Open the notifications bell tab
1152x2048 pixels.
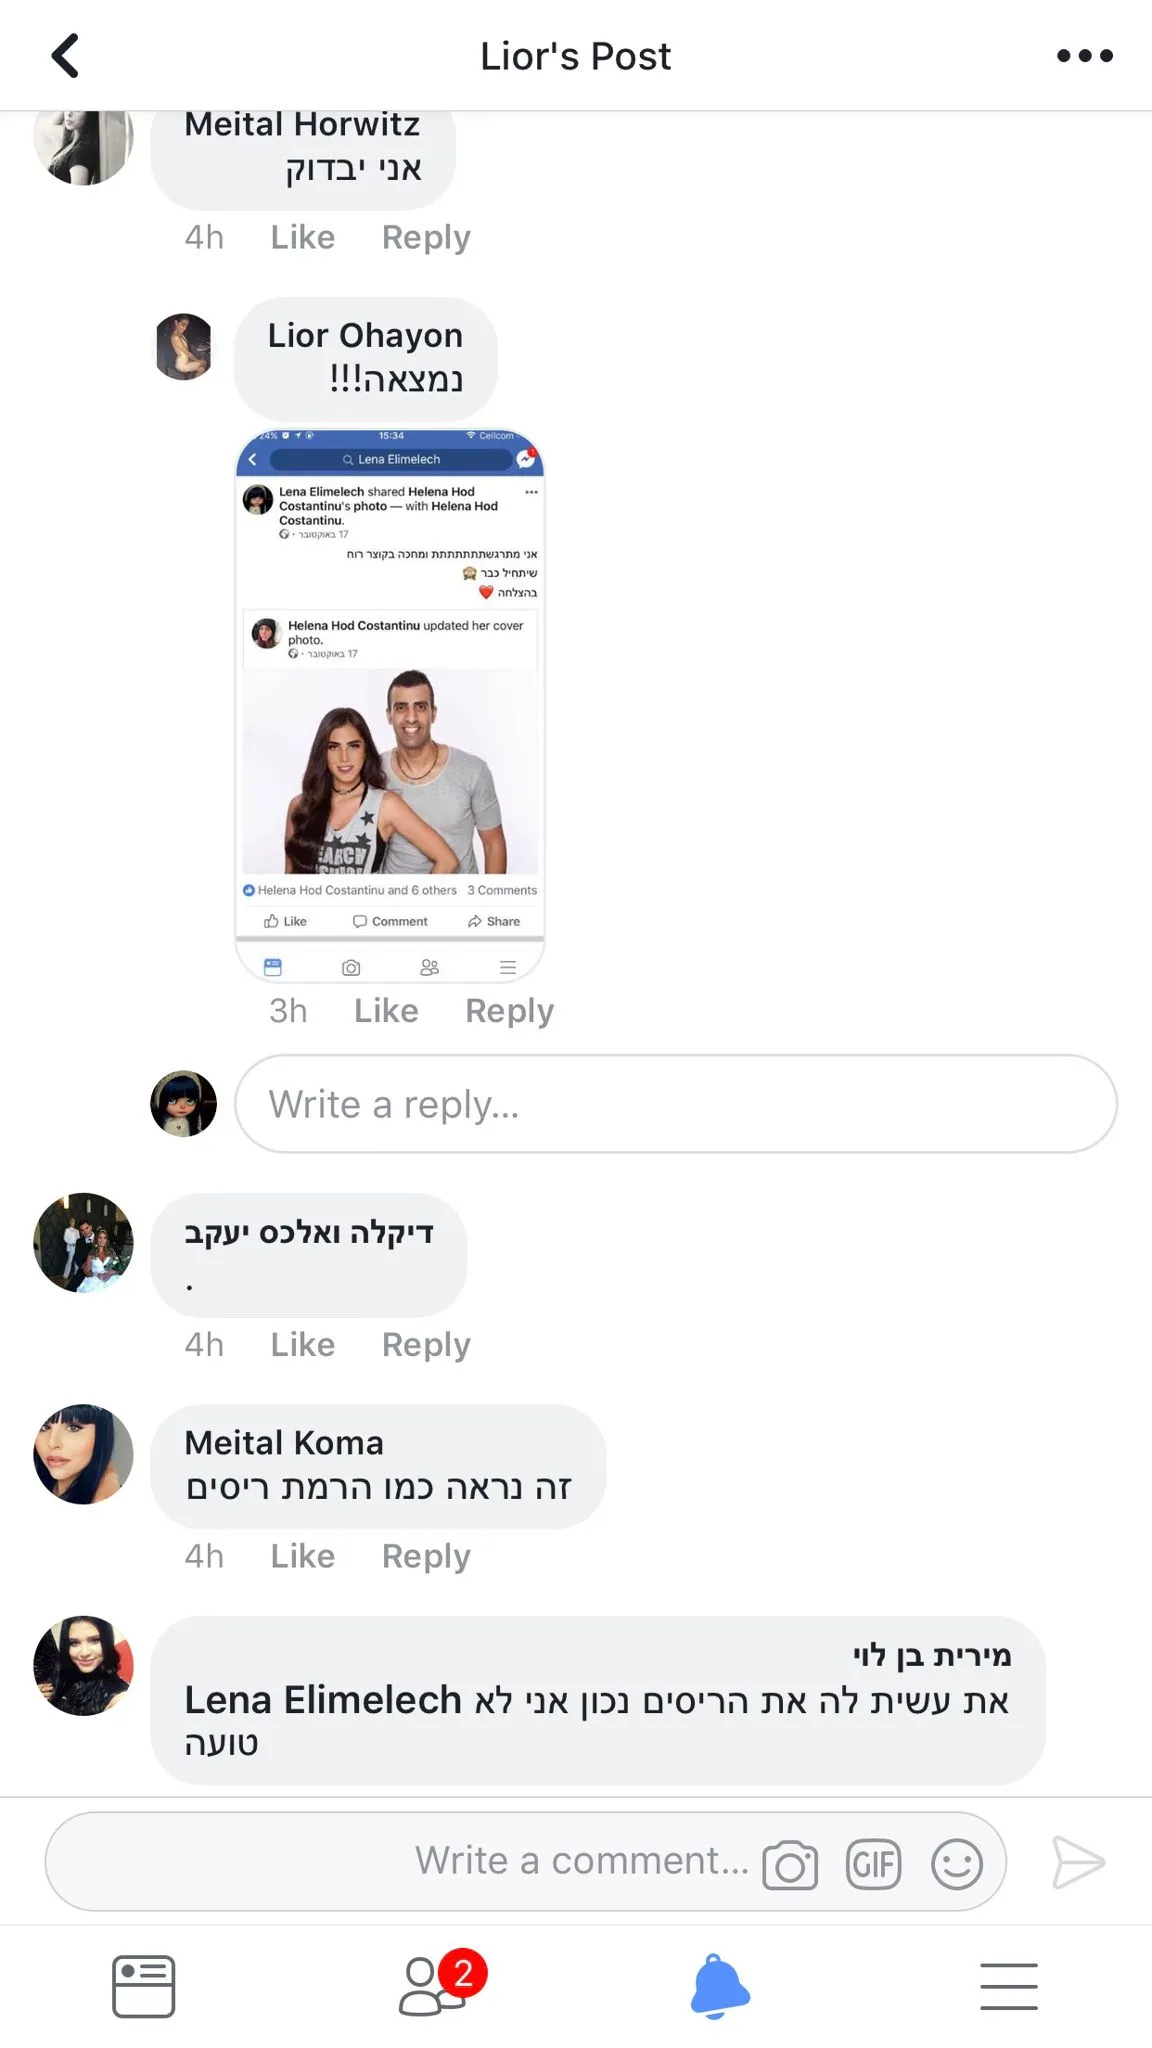tap(720, 1986)
